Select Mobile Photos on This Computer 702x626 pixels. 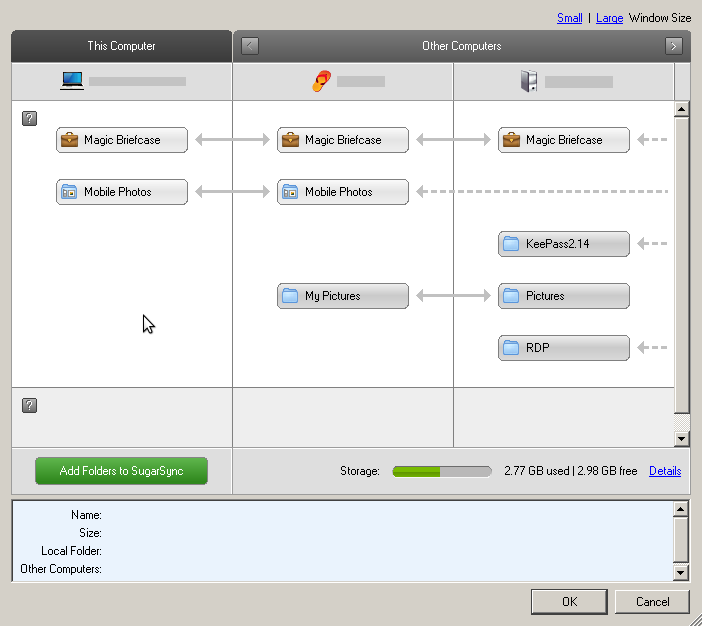point(122,192)
